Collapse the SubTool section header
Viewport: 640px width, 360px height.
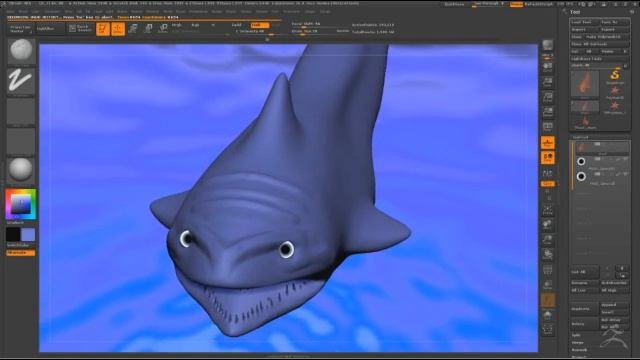coord(580,138)
